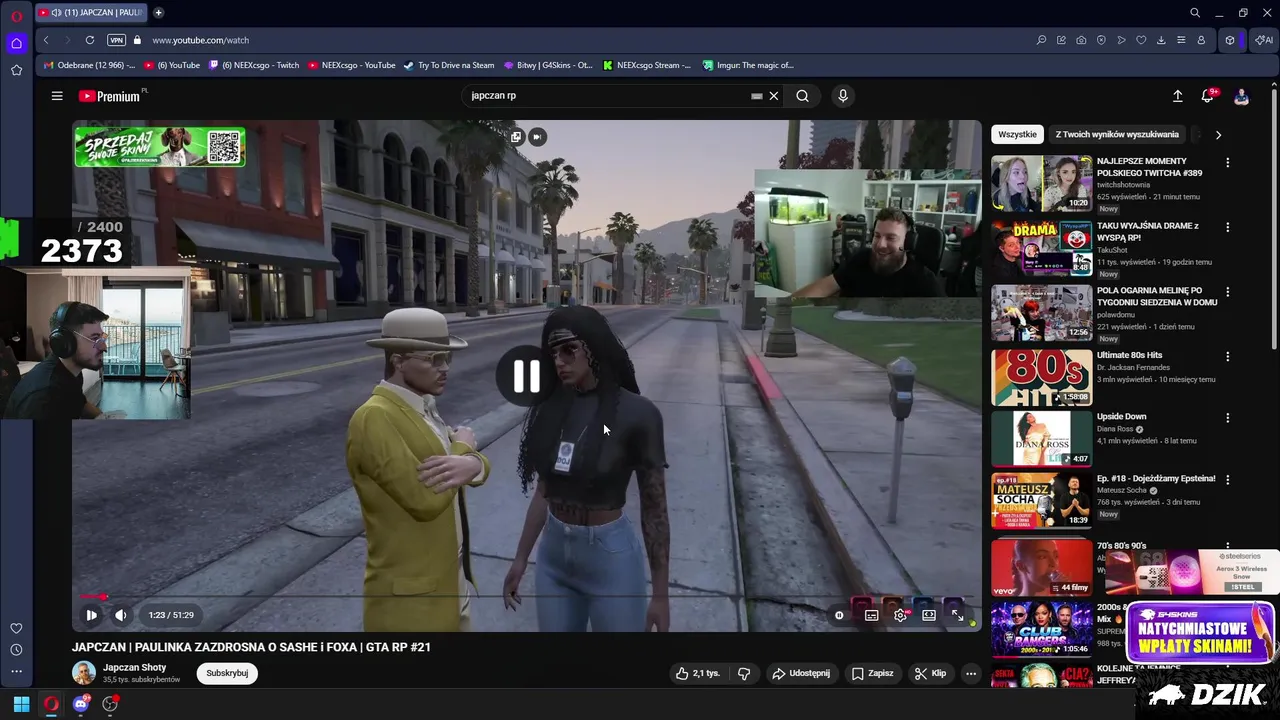Seek using the red video progress bar
The image size is (1280, 720).
527,597
